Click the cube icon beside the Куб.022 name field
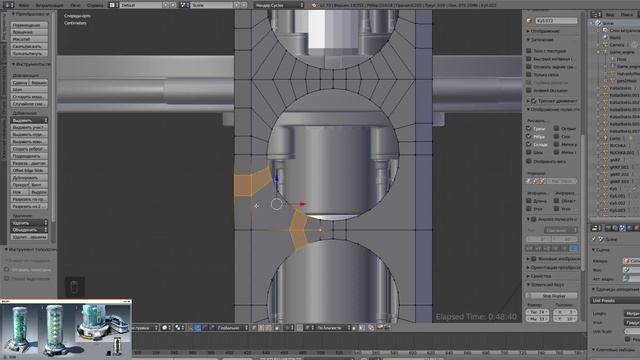The width and height of the screenshot is (640, 360). coord(529,20)
